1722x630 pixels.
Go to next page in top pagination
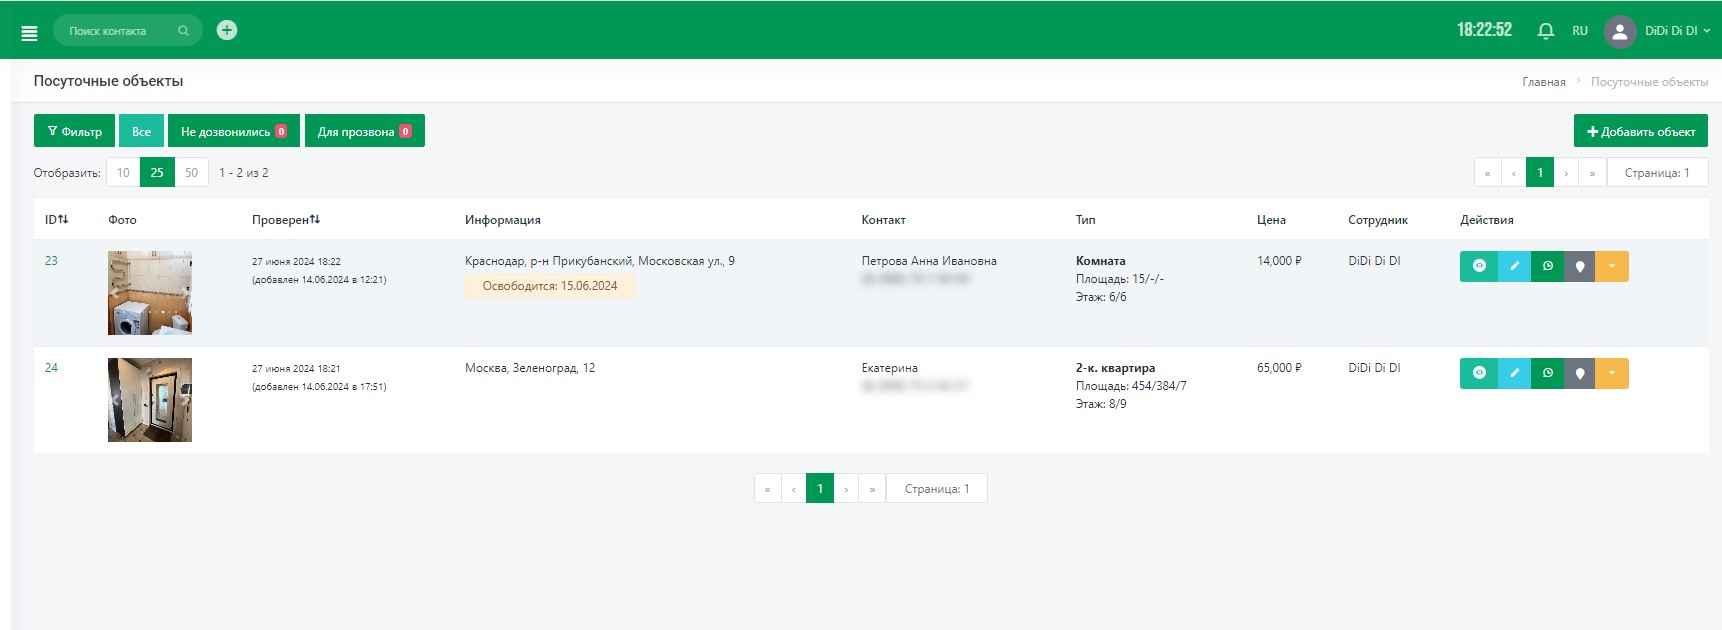point(1566,172)
